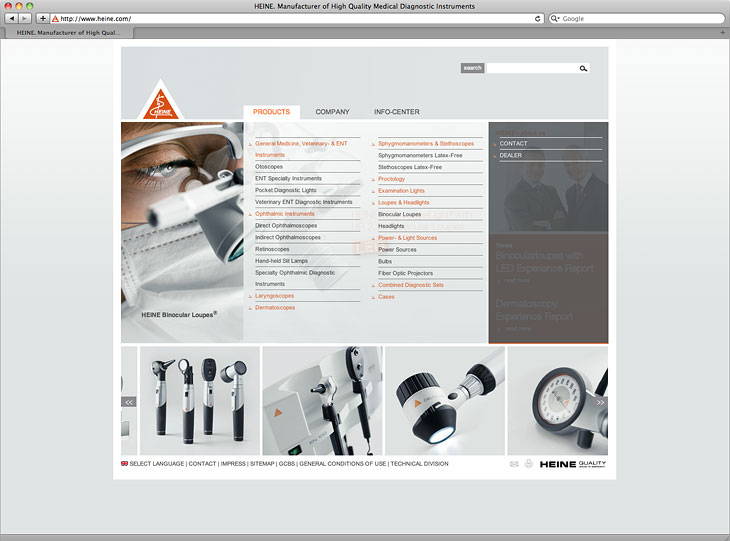730x541 pixels.
Task: Open ENT Specialty Instruments link
Action: pyautogui.click(x=288, y=178)
